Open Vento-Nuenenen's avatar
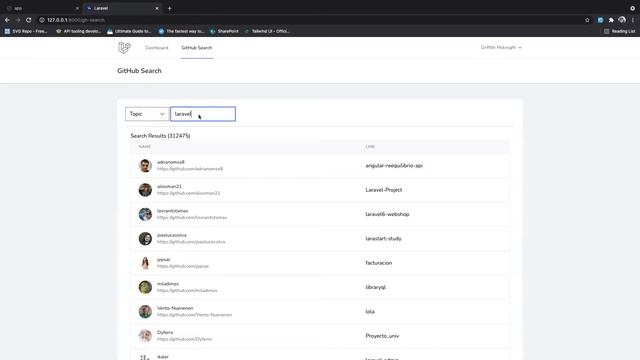Viewport: 640px width, 360px height. 145,311
